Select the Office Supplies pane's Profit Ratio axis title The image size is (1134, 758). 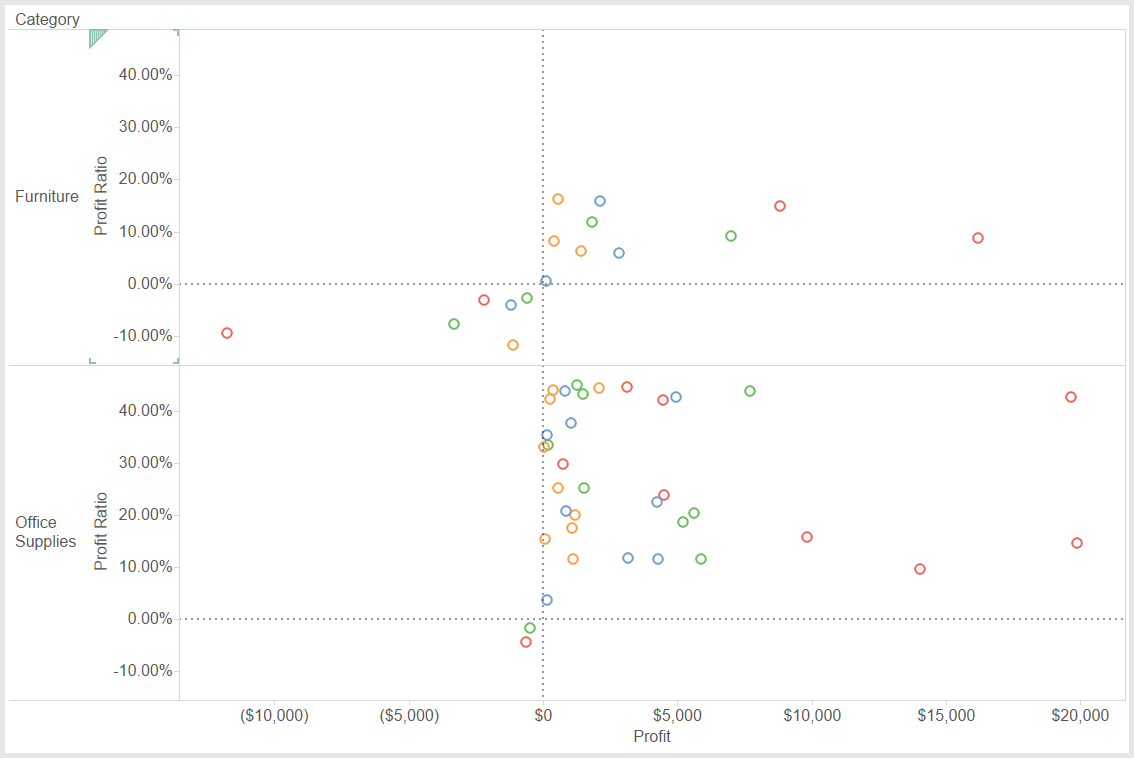click(101, 531)
